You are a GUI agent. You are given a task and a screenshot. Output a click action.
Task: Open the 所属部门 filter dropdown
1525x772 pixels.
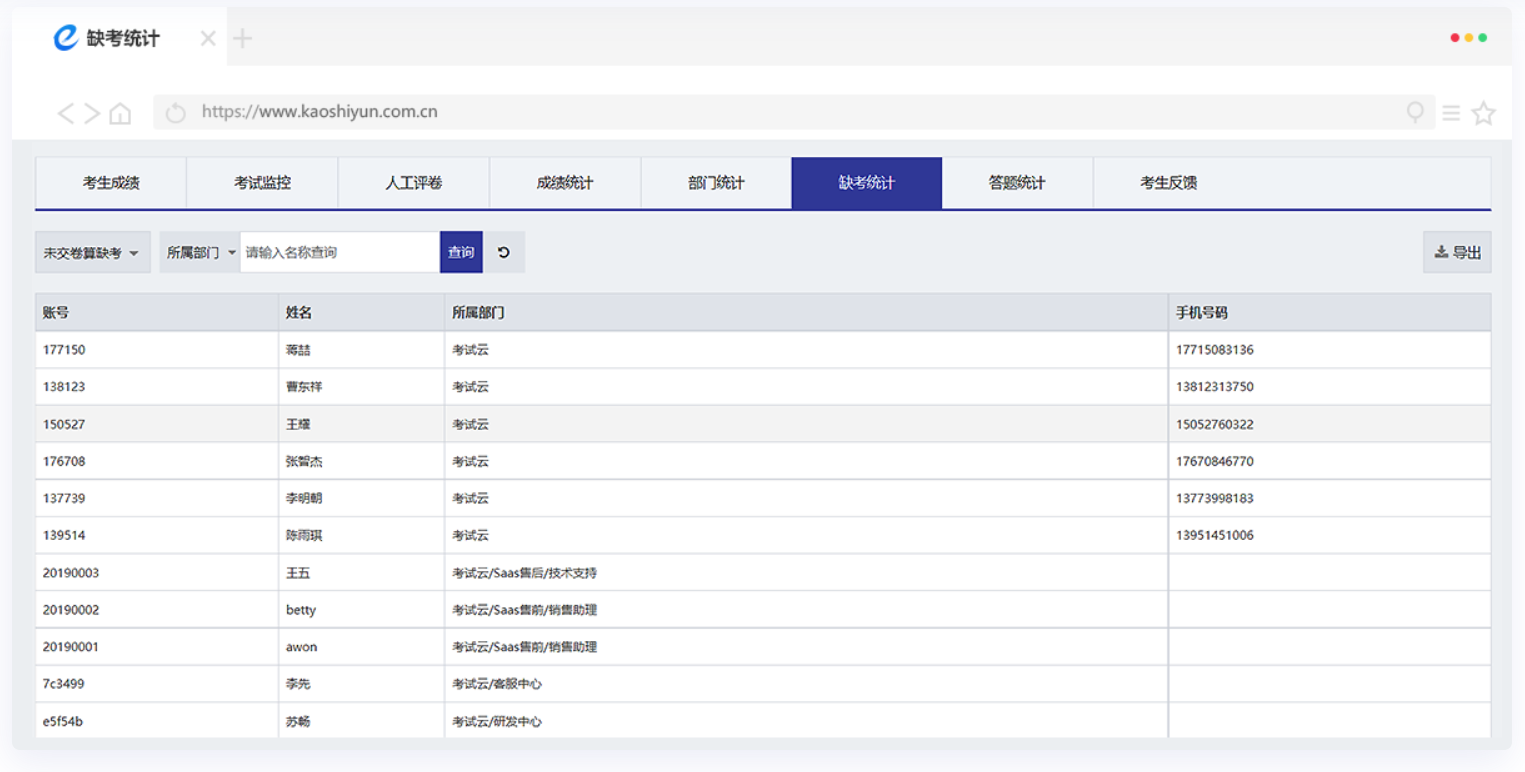coord(200,253)
